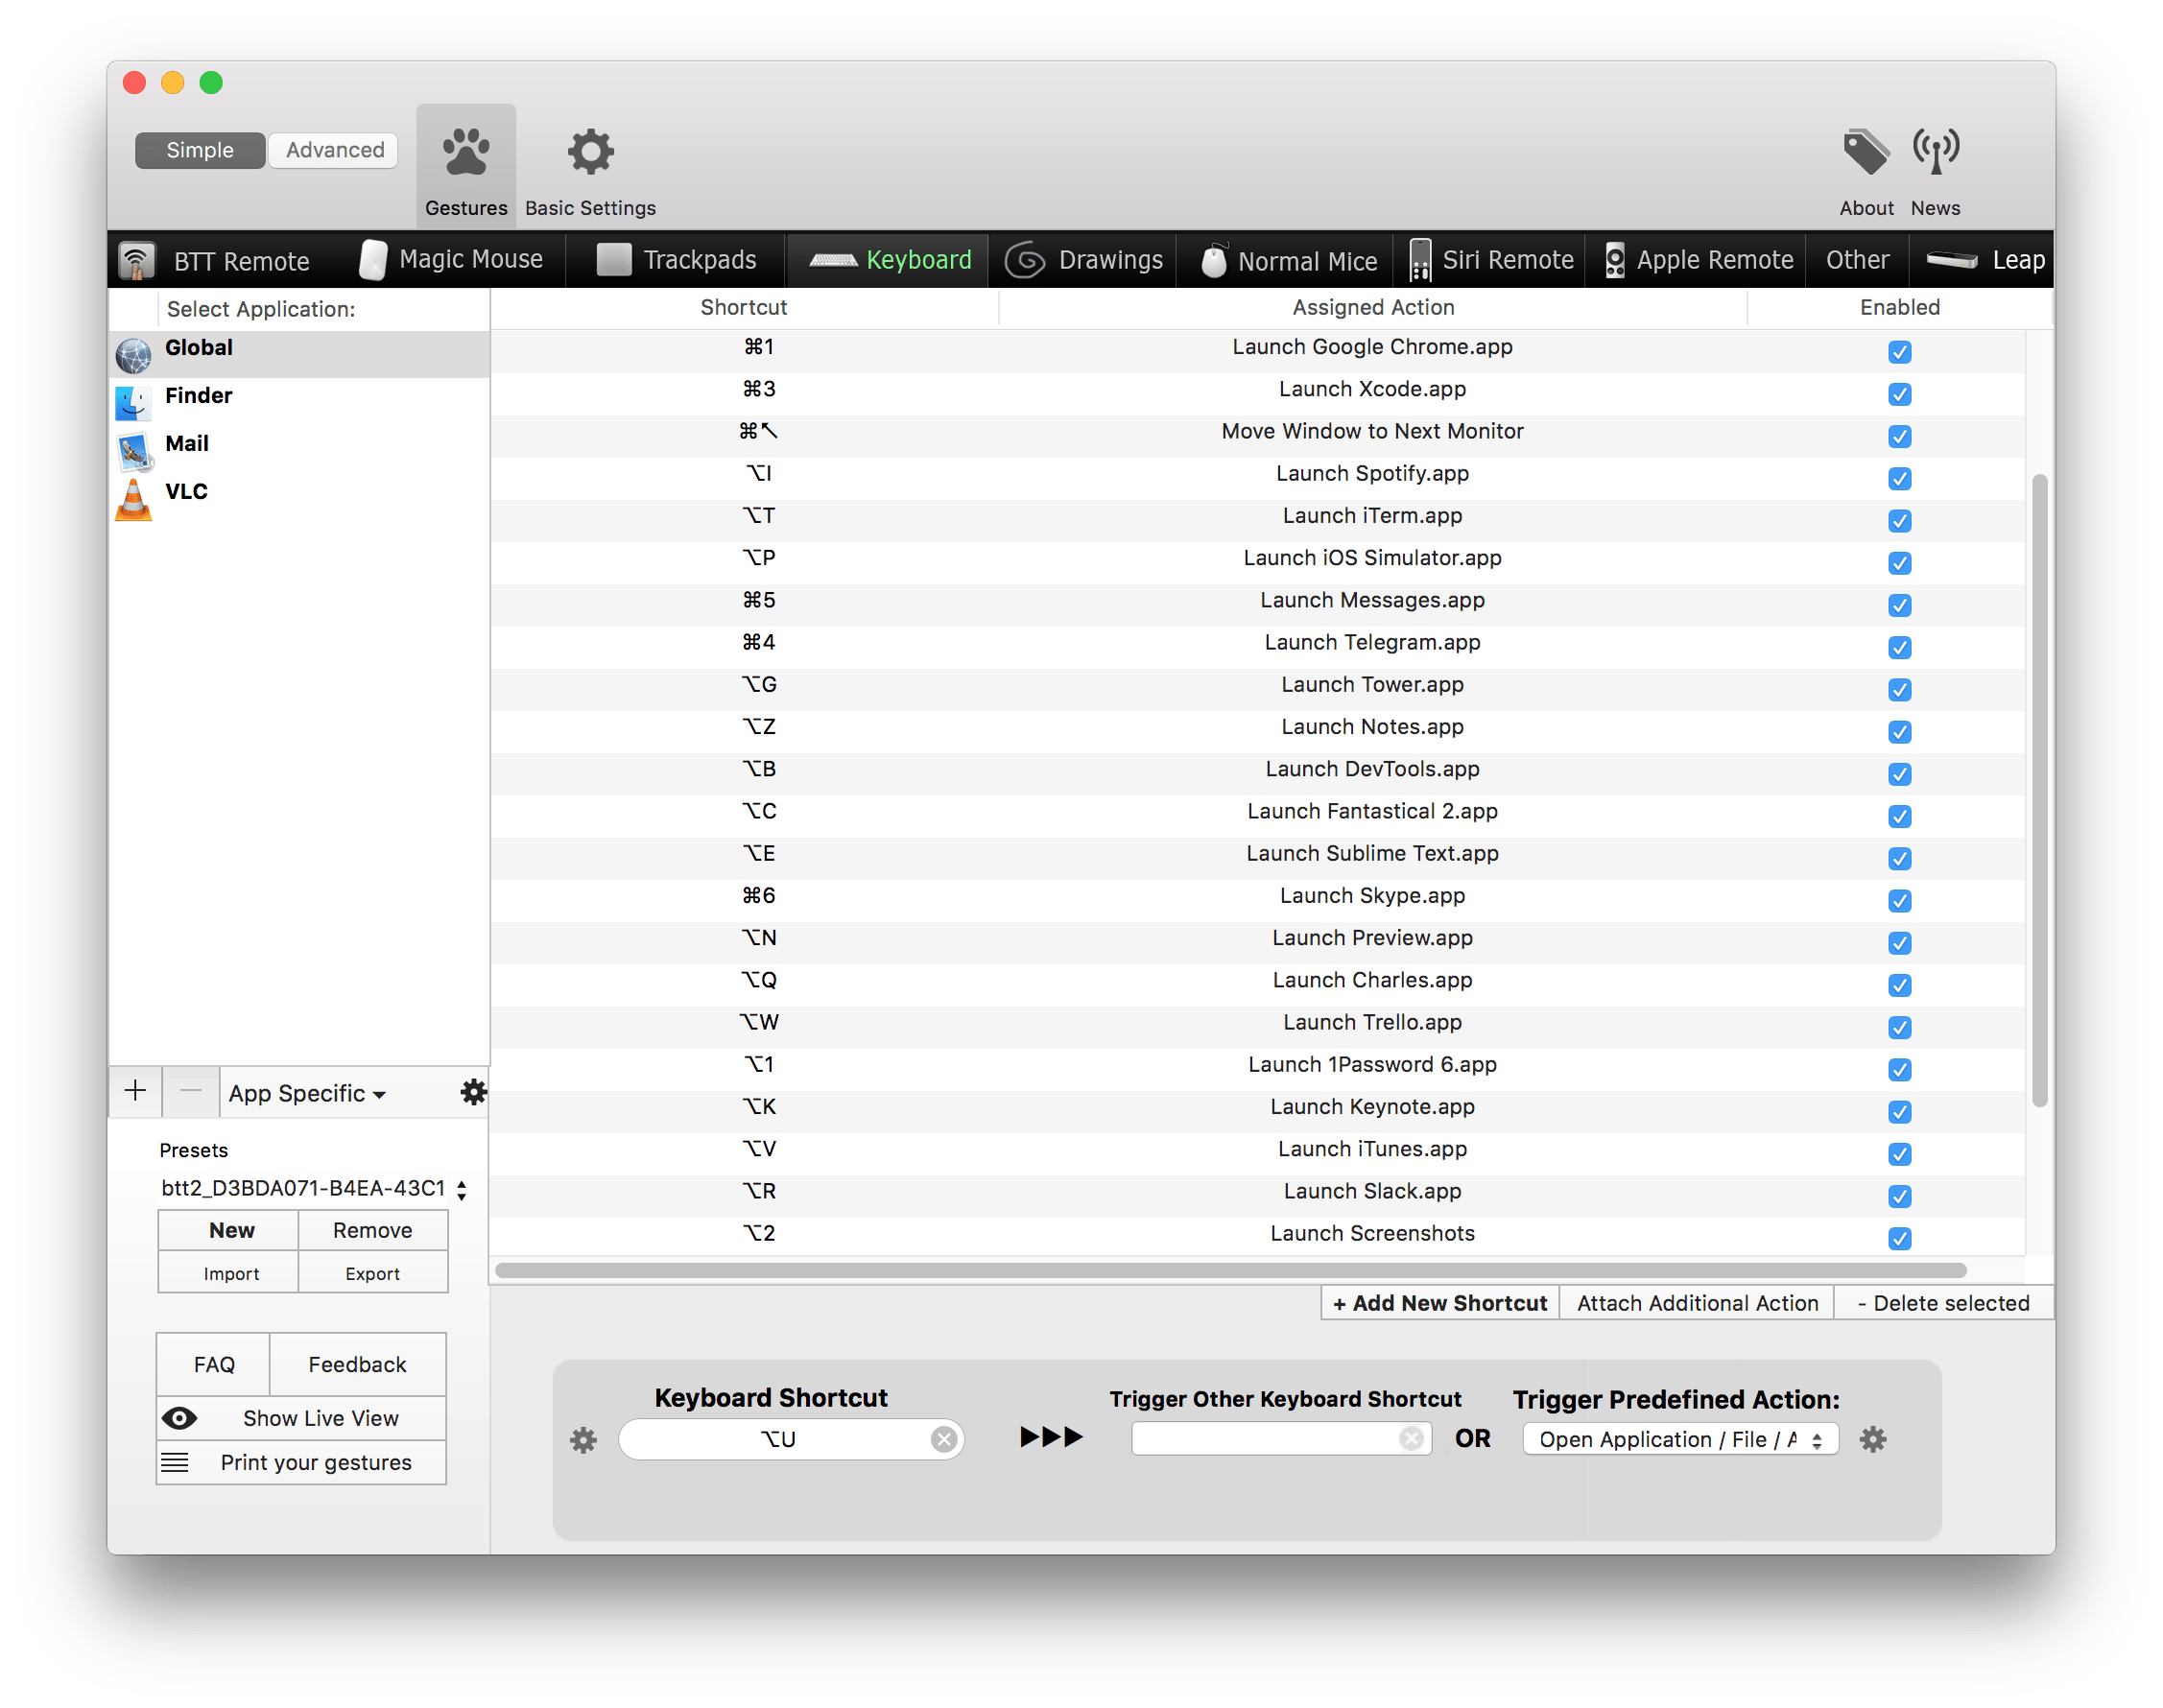Switch to the Trackpads tab
Viewport: 2163px width, 1708px height.
point(677,260)
